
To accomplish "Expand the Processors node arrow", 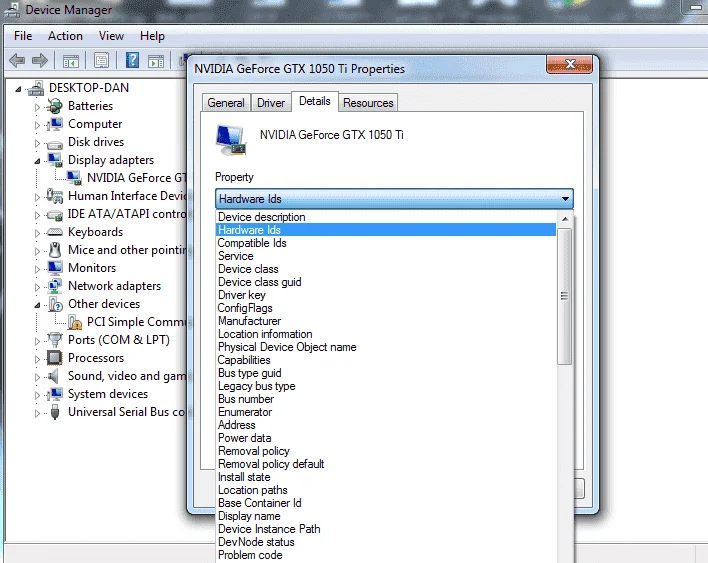I will [x=37, y=359].
